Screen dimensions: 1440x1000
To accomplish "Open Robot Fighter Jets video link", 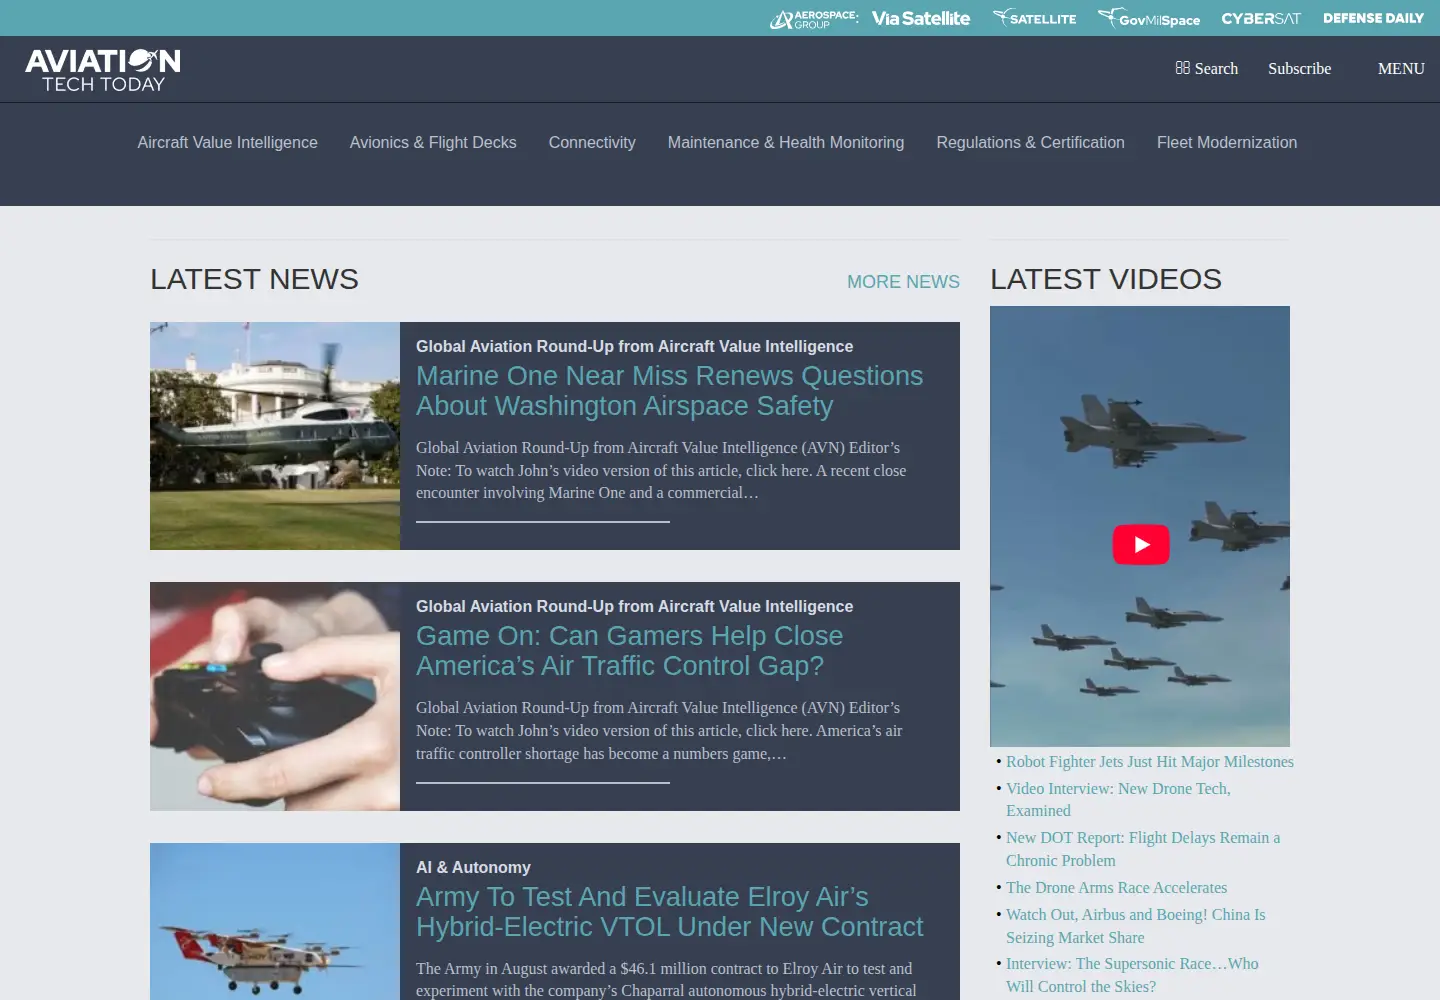I will tap(1150, 761).
